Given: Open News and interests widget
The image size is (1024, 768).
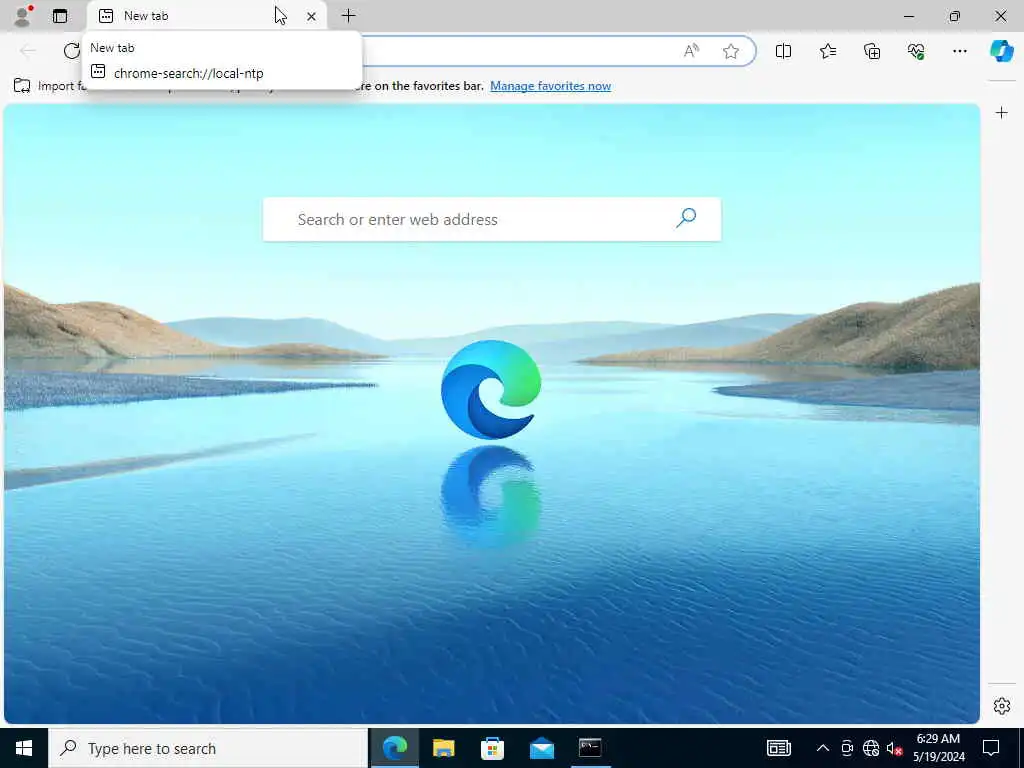Looking at the screenshot, I should [x=778, y=748].
